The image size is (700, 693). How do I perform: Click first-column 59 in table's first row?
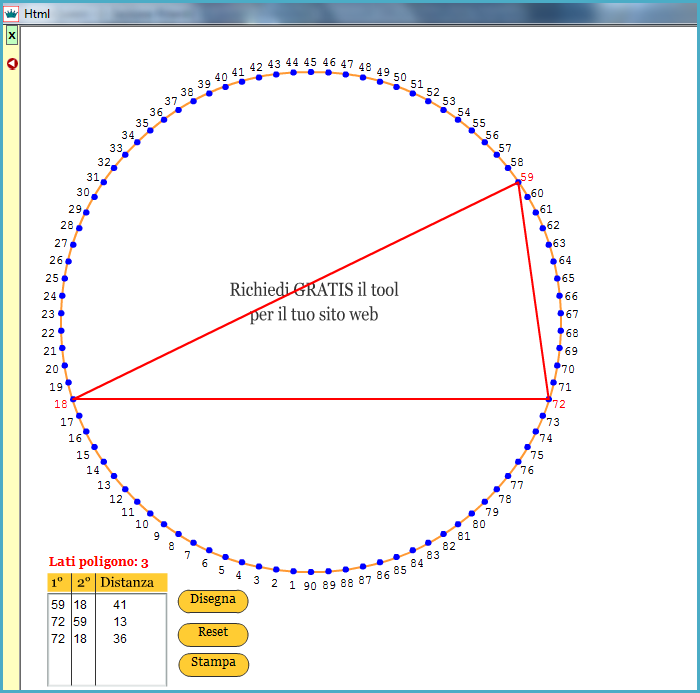click(58, 605)
